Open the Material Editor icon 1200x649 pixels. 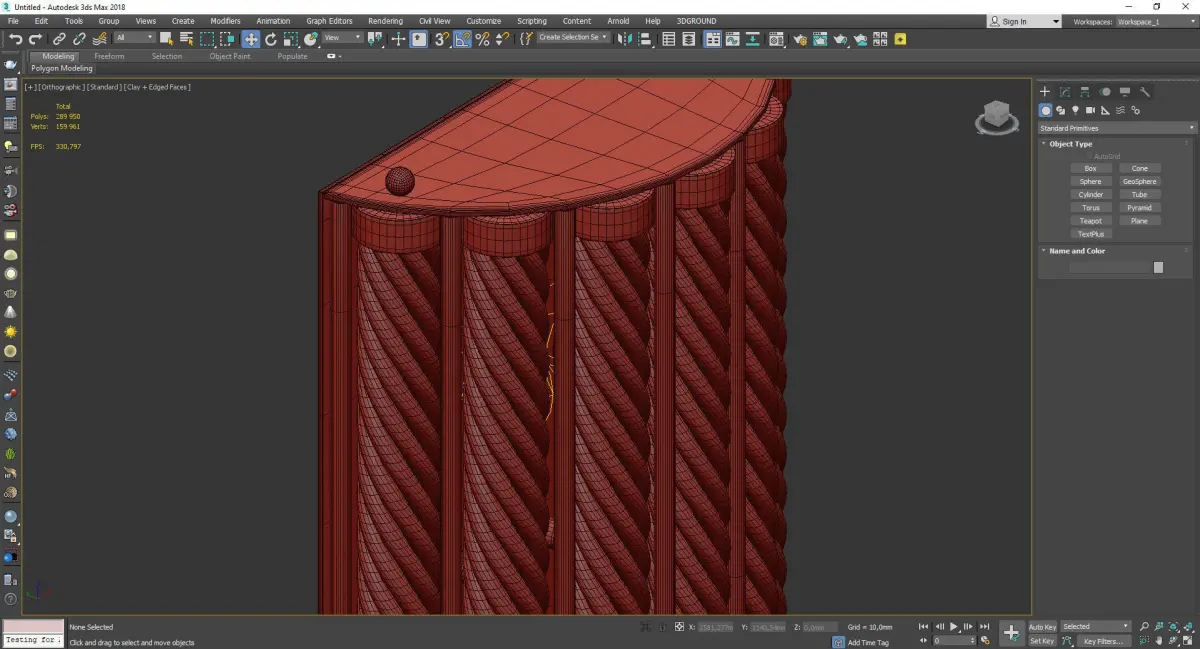pos(776,39)
